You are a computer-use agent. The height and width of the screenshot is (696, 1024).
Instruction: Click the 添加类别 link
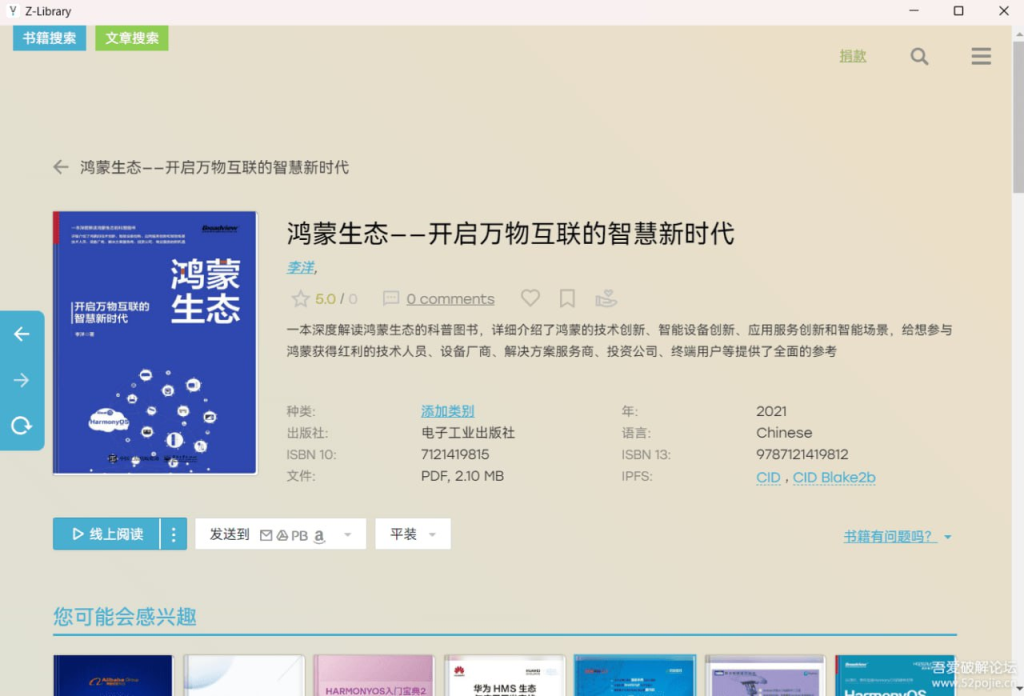447,411
